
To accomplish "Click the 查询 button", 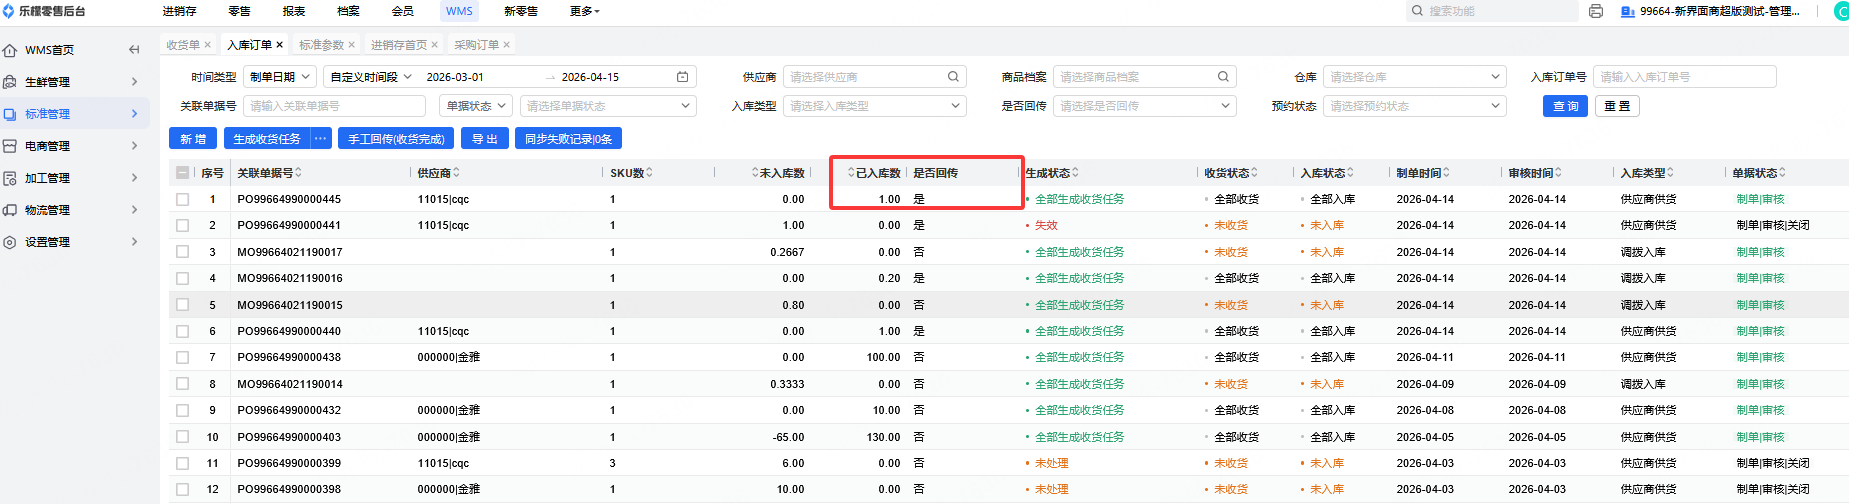I will (1565, 106).
